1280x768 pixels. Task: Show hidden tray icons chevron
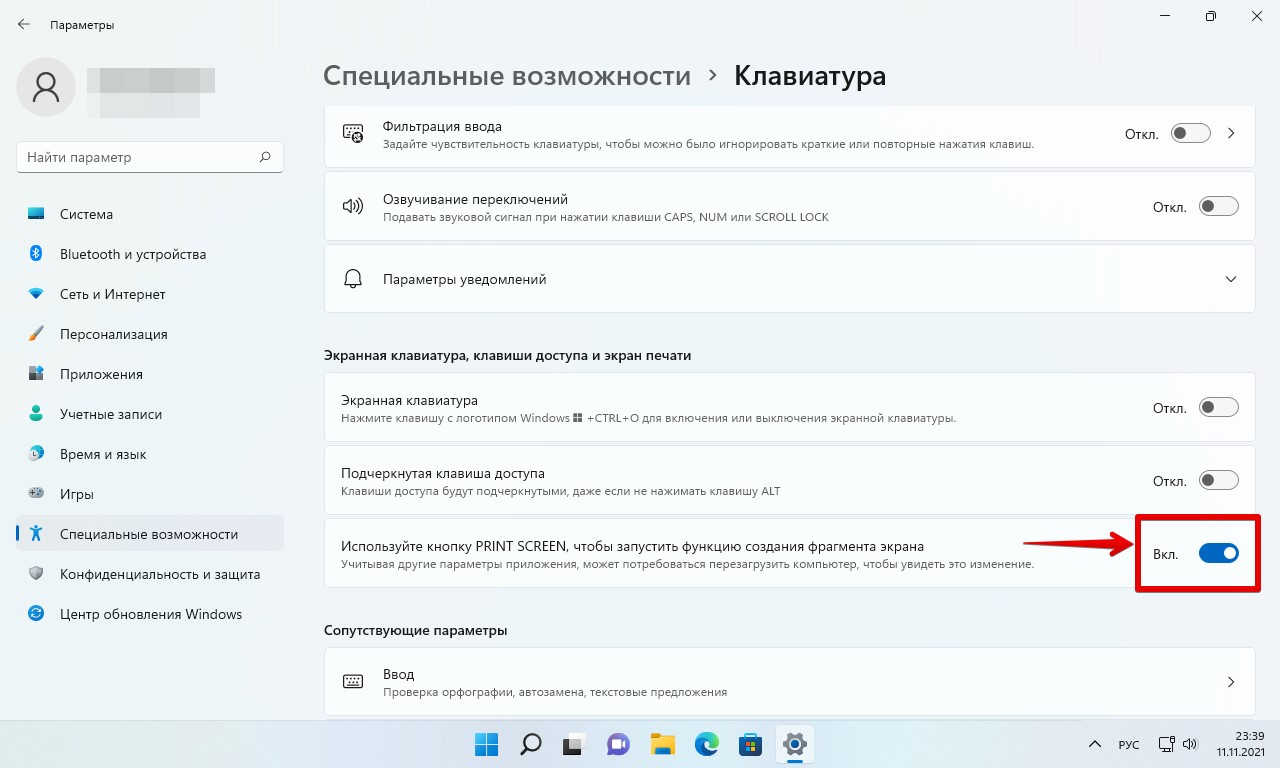pos(1096,745)
